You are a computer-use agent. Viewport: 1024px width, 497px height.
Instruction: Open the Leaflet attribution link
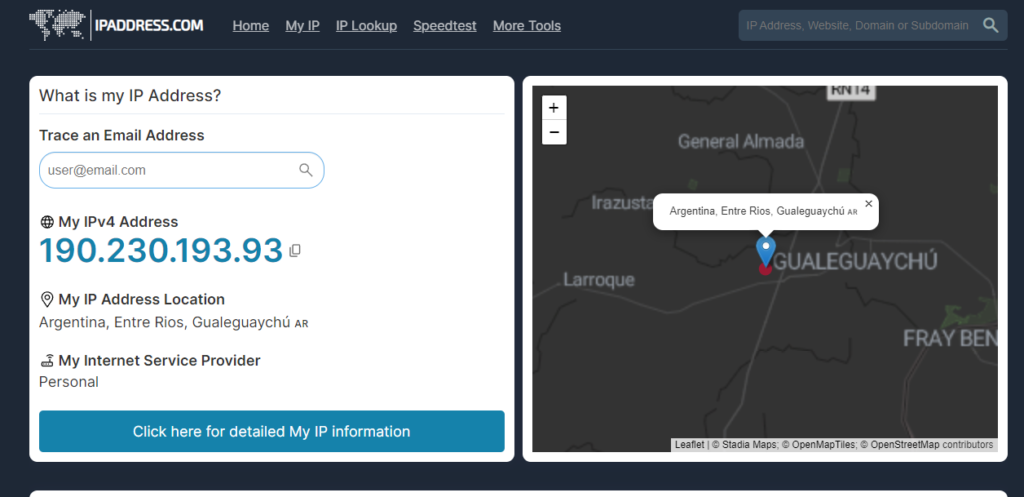click(x=689, y=445)
